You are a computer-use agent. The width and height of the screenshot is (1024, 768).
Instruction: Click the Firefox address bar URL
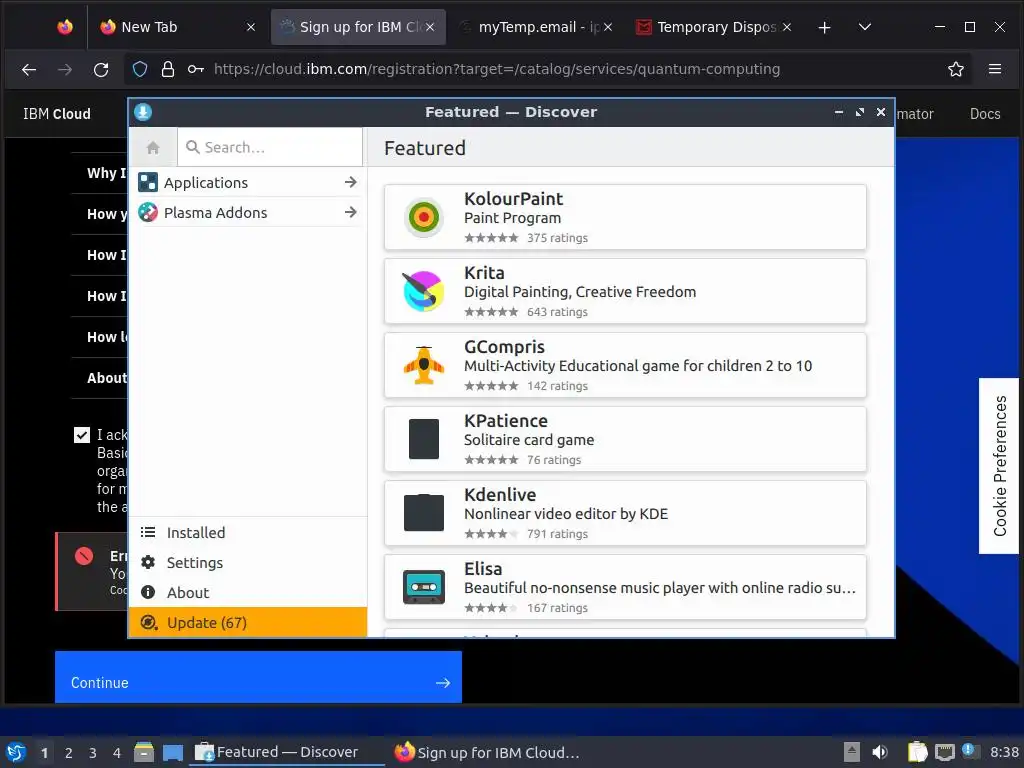pyautogui.click(x=496, y=69)
